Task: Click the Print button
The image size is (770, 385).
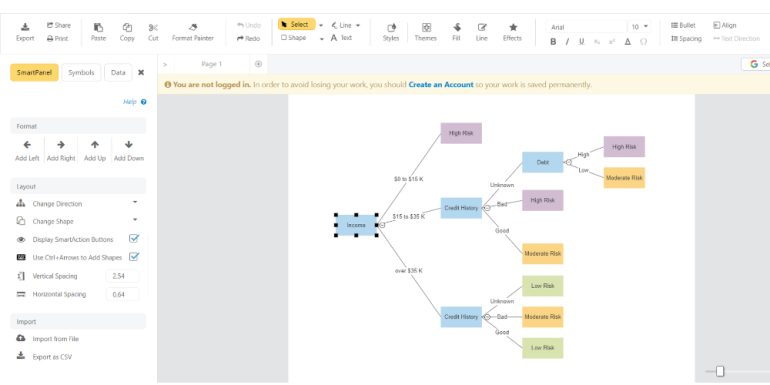Action: point(57,38)
